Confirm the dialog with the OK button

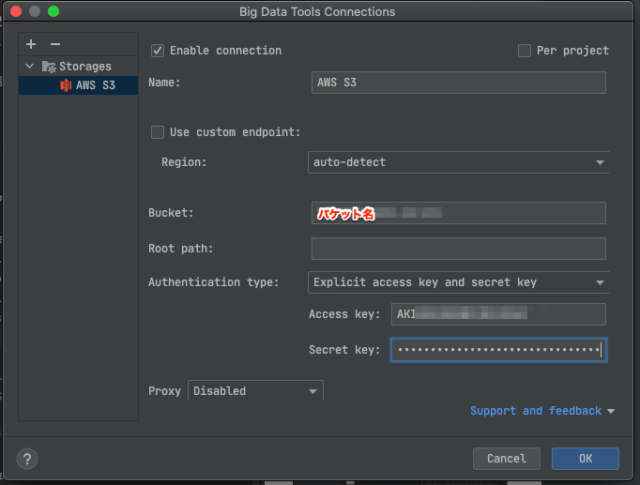point(585,458)
